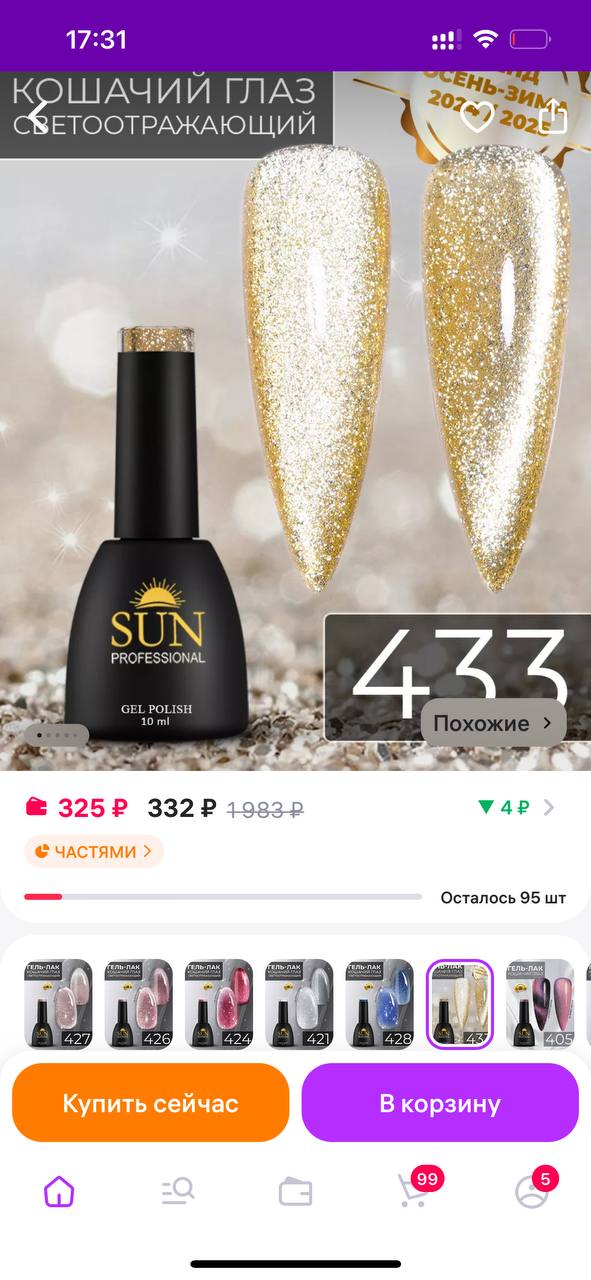591x1280 pixels.
Task: Select color variant thumbnail 427
Action: [x=58, y=1004]
